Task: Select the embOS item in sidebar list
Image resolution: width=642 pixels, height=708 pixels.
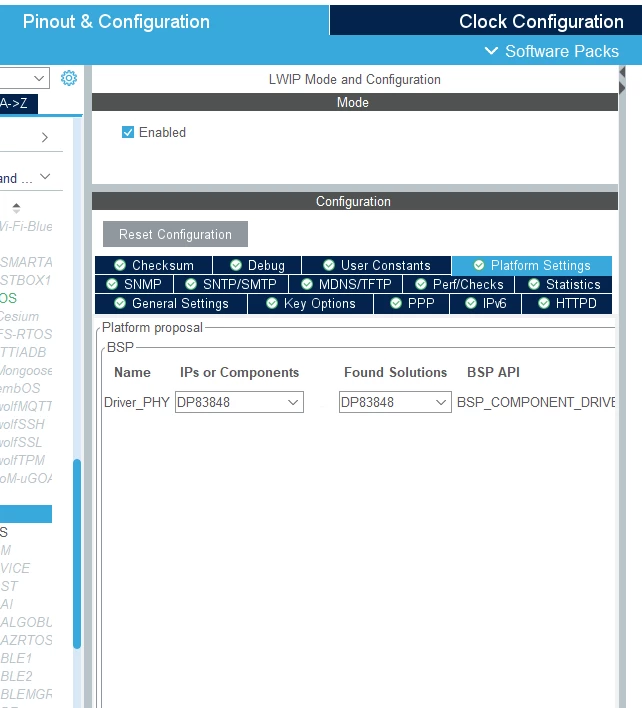Action: tap(20, 388)
